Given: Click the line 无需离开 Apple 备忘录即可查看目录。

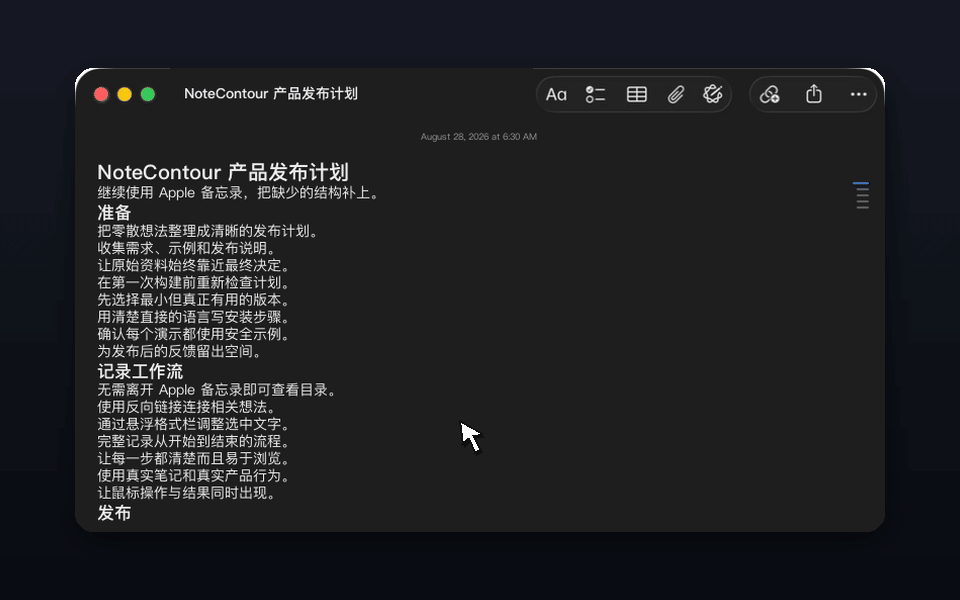Looking at the screenshot, I should click(219, 390).
